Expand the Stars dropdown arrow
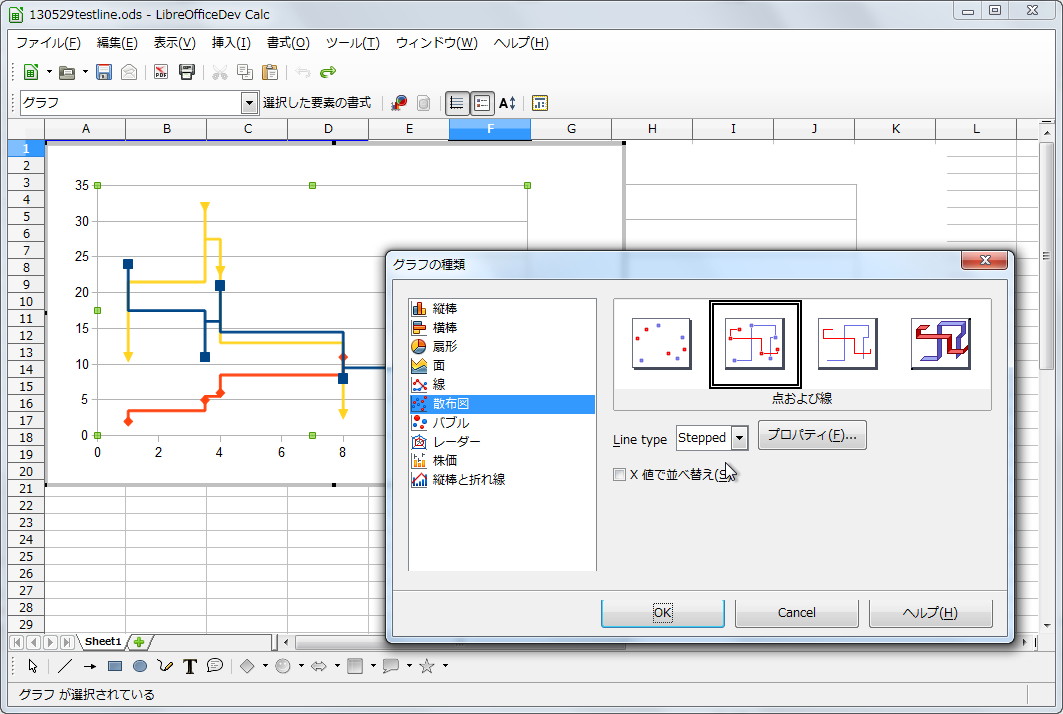 445,666
